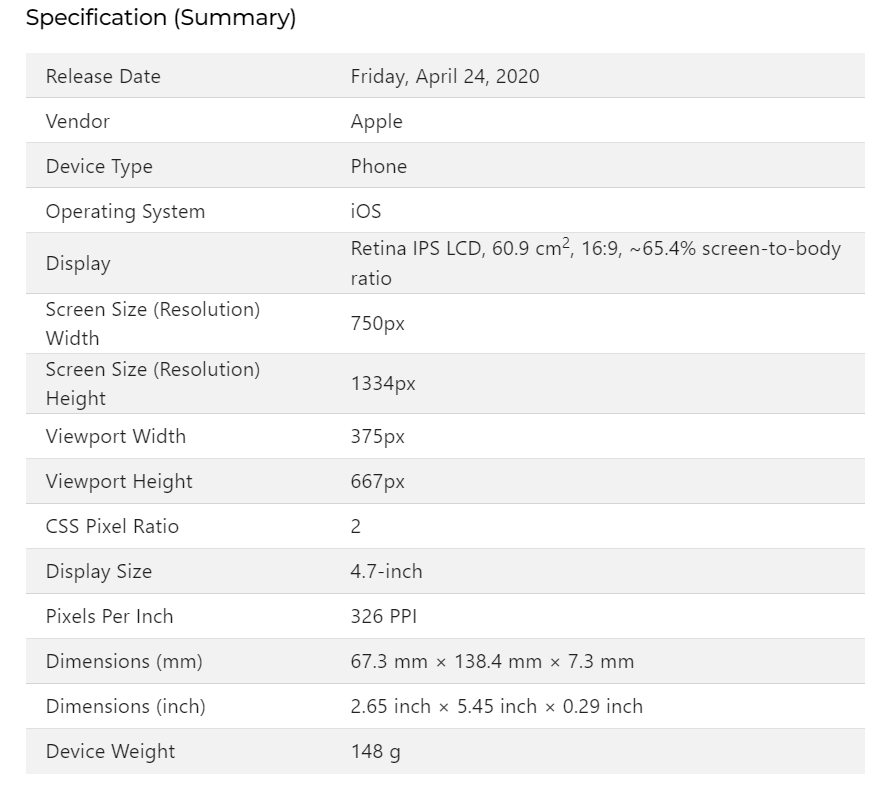Click the Retina IPS LCD display description
Screen dimensions: 890x786
[595, 263]
